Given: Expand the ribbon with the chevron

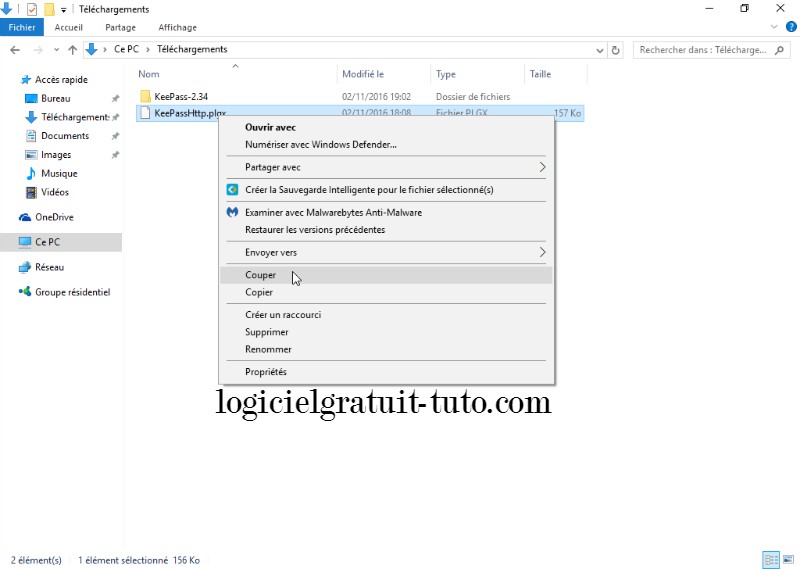Looking at the screenshot, I should [x=774, y=27].
